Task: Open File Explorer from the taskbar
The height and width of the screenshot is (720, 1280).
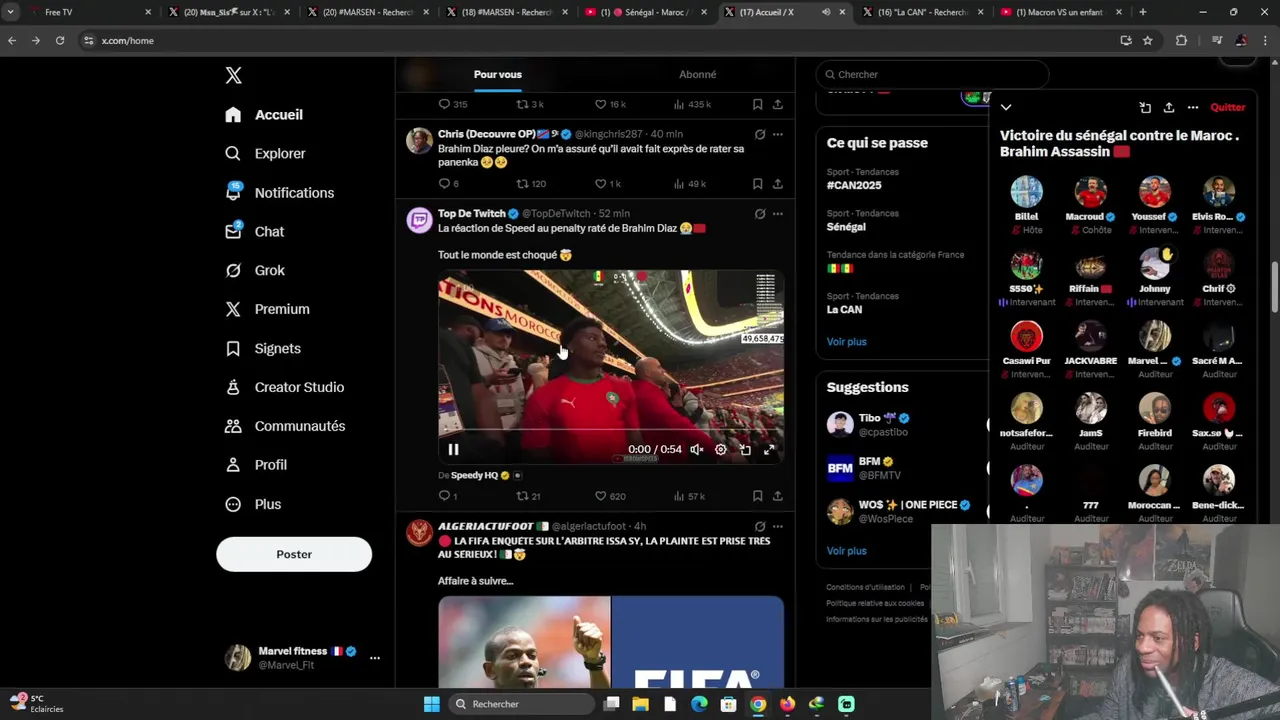Action: pyautogui.click(x=641, y=704)
